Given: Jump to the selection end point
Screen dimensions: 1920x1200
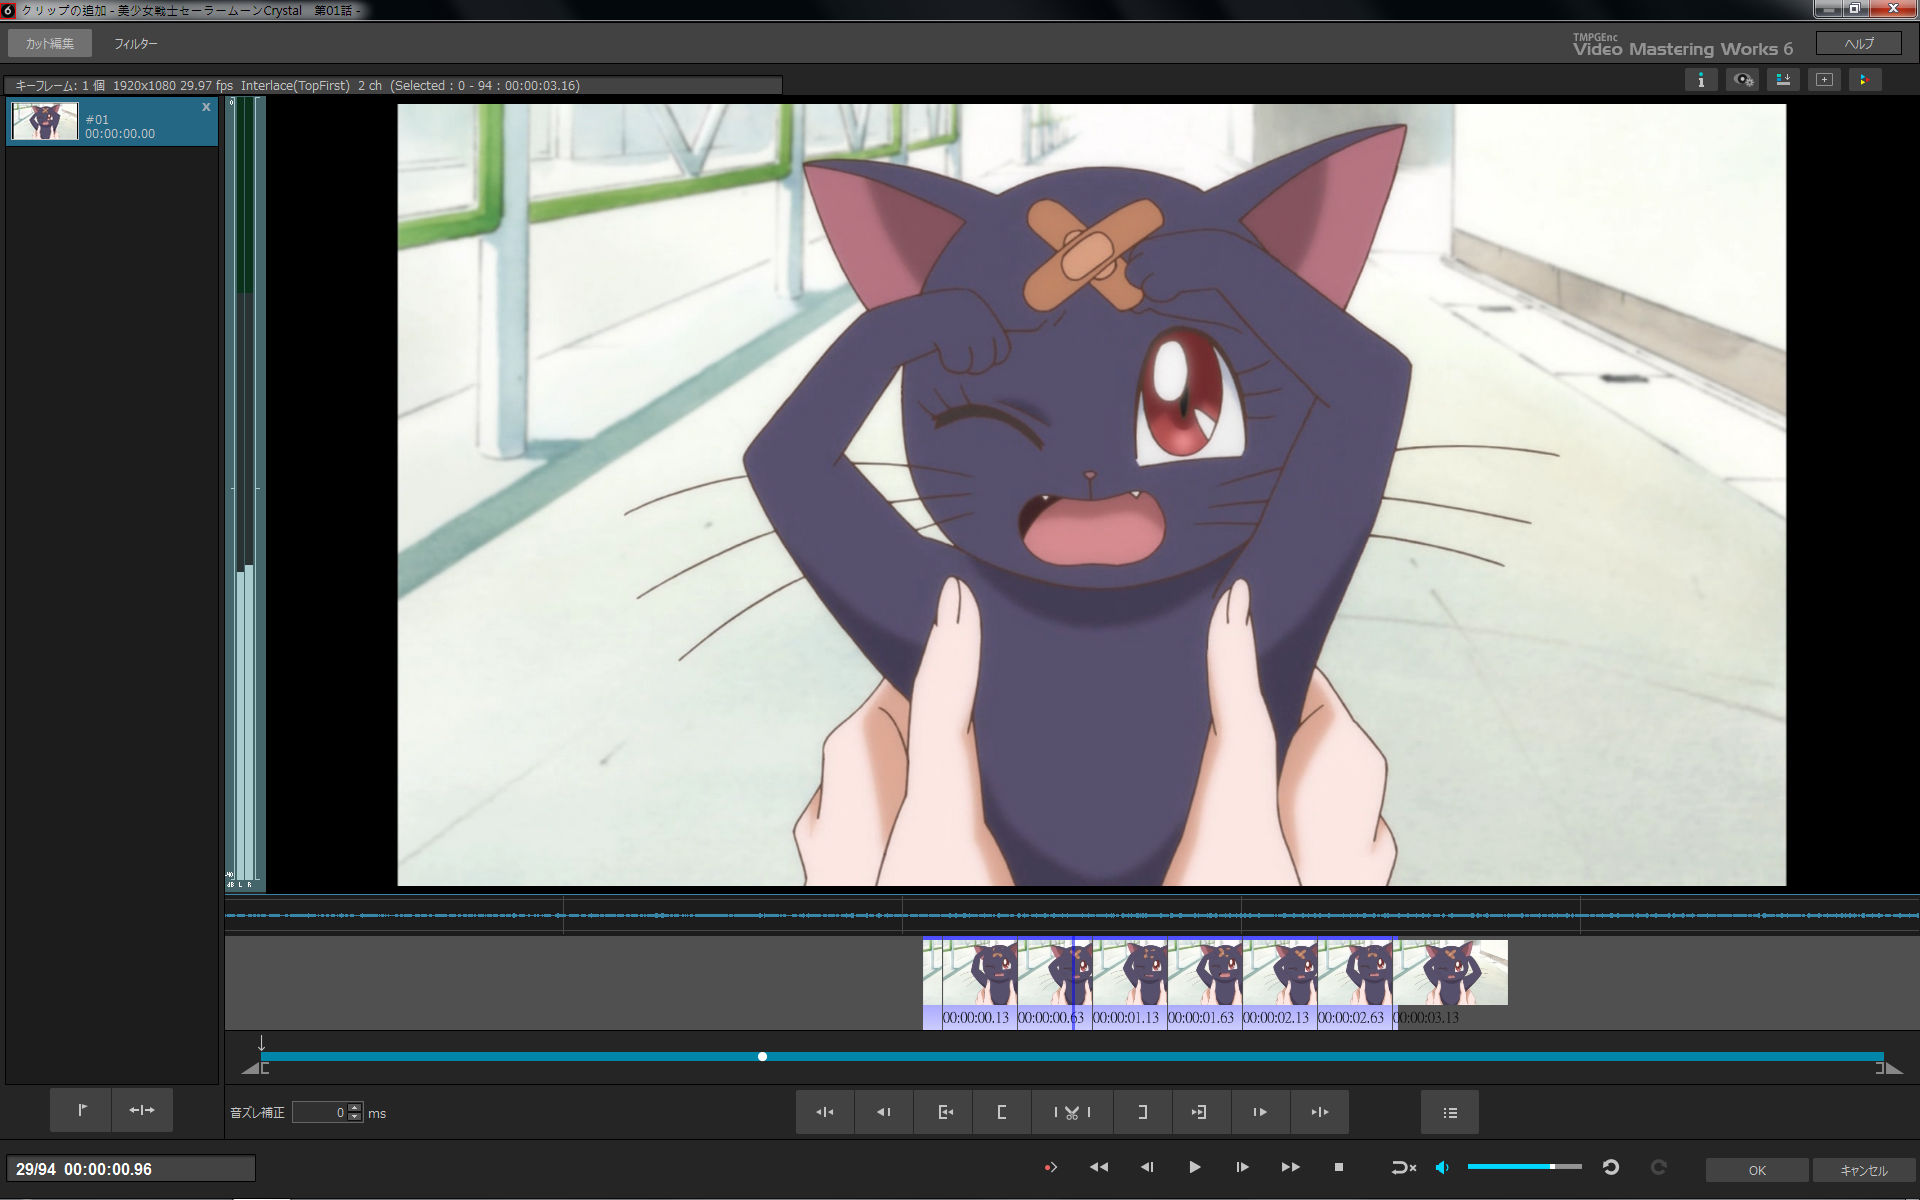Looking at the screenshot, I should 1199,1112.
